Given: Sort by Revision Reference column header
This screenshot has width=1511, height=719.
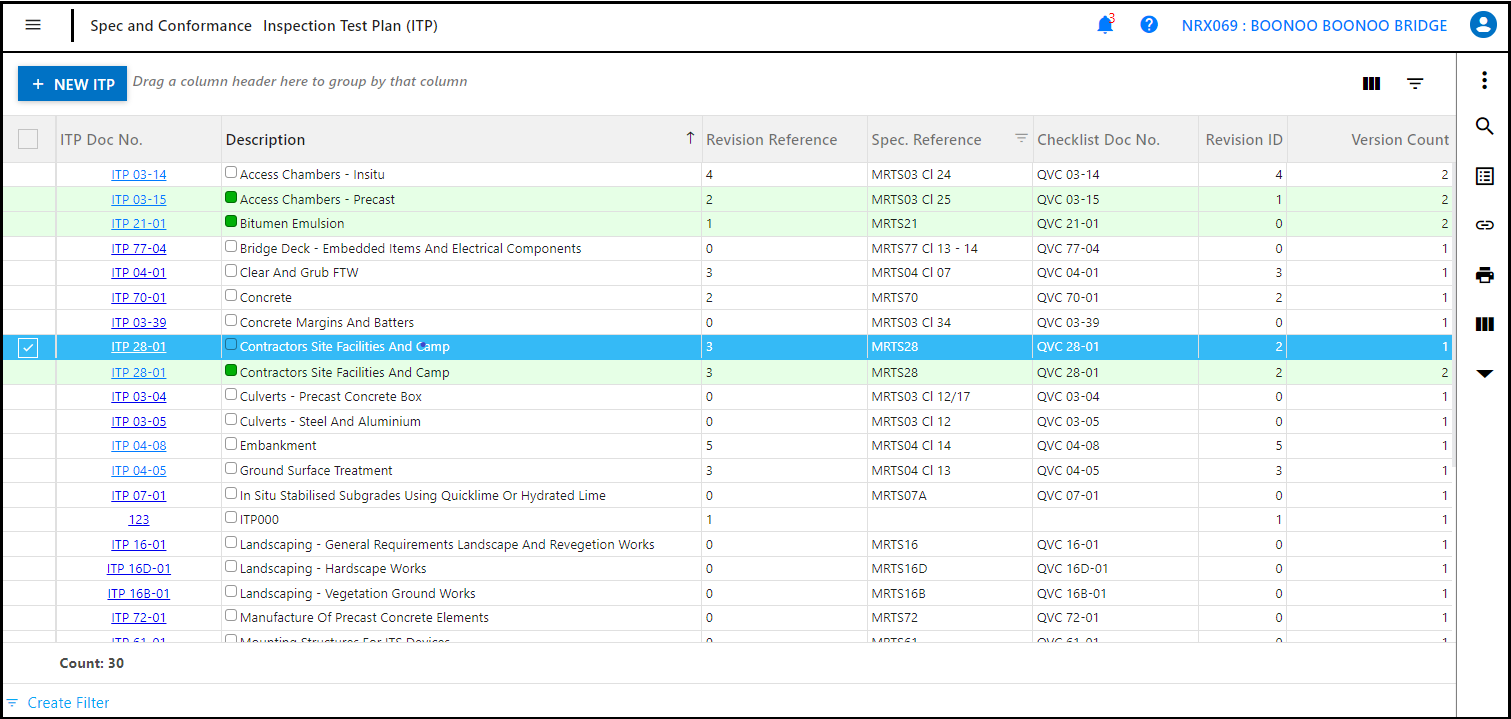Looking at the screenshot, I should [x=771, y=139].
